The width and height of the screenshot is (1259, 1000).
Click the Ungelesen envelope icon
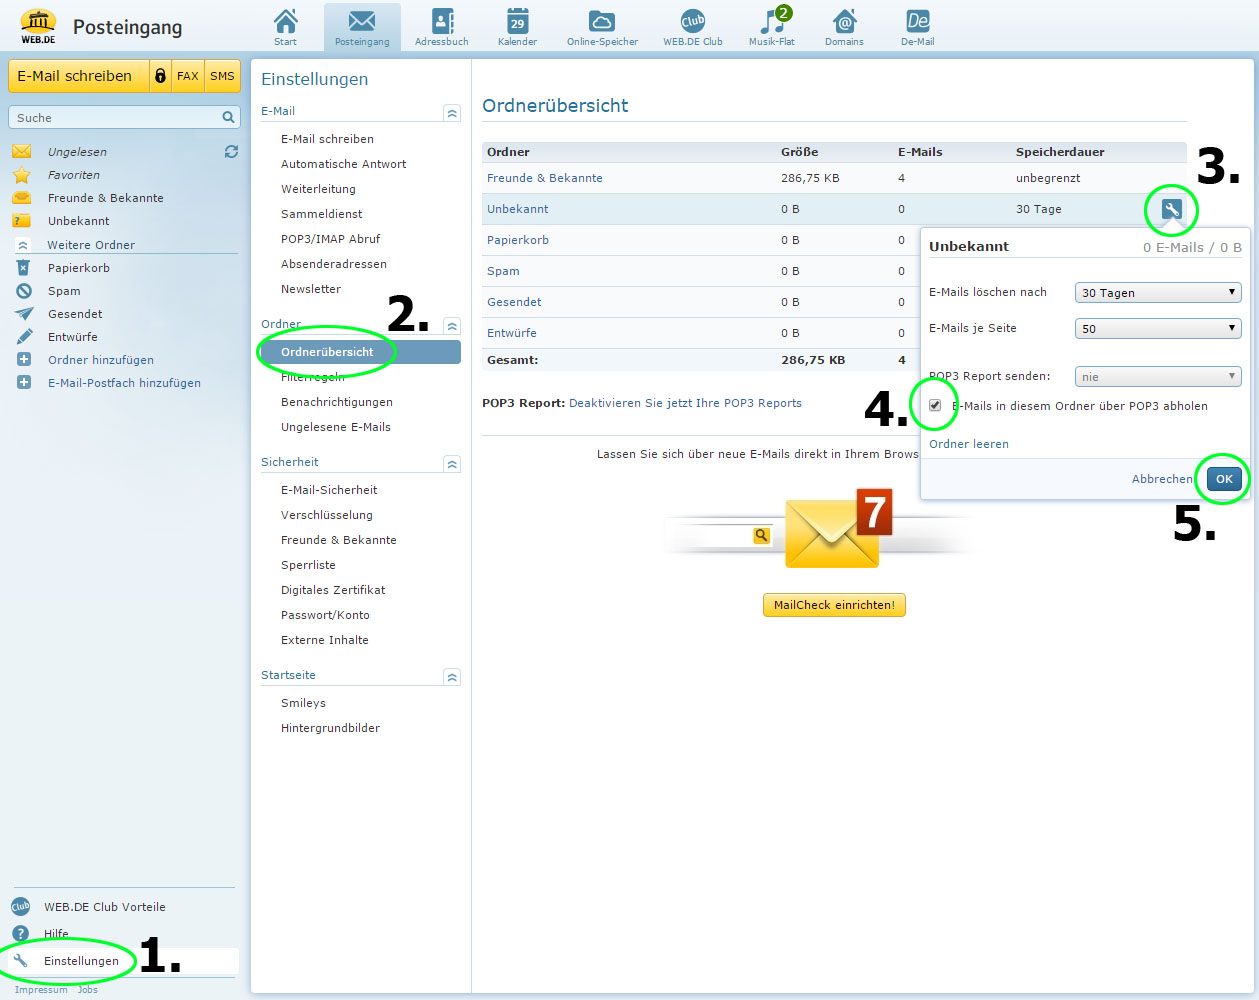[22, 152]
